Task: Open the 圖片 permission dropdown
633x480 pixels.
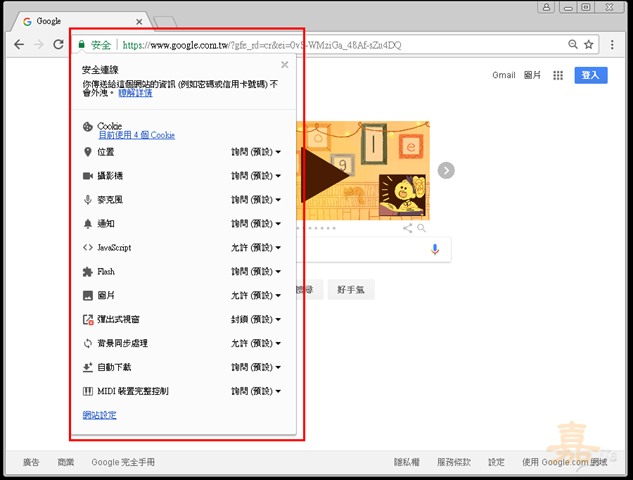Action: coord(256,296)
